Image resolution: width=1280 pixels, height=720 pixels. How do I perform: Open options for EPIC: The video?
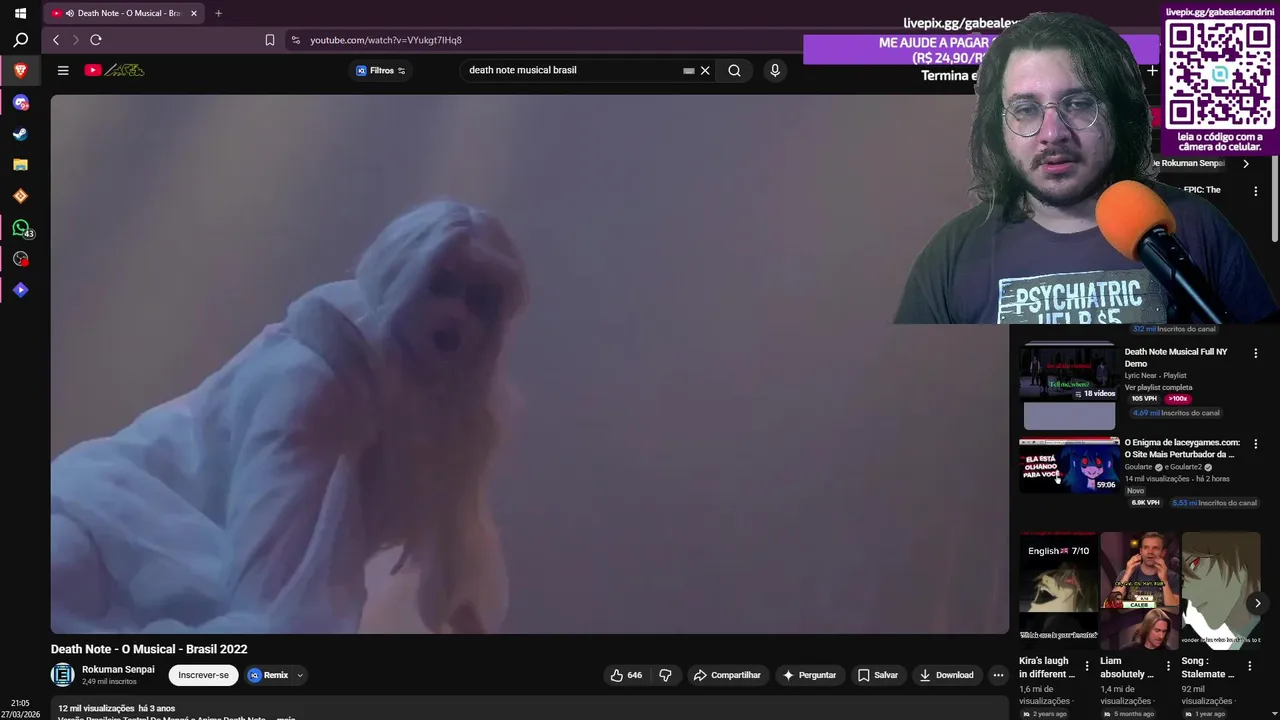pos(1256,191)
